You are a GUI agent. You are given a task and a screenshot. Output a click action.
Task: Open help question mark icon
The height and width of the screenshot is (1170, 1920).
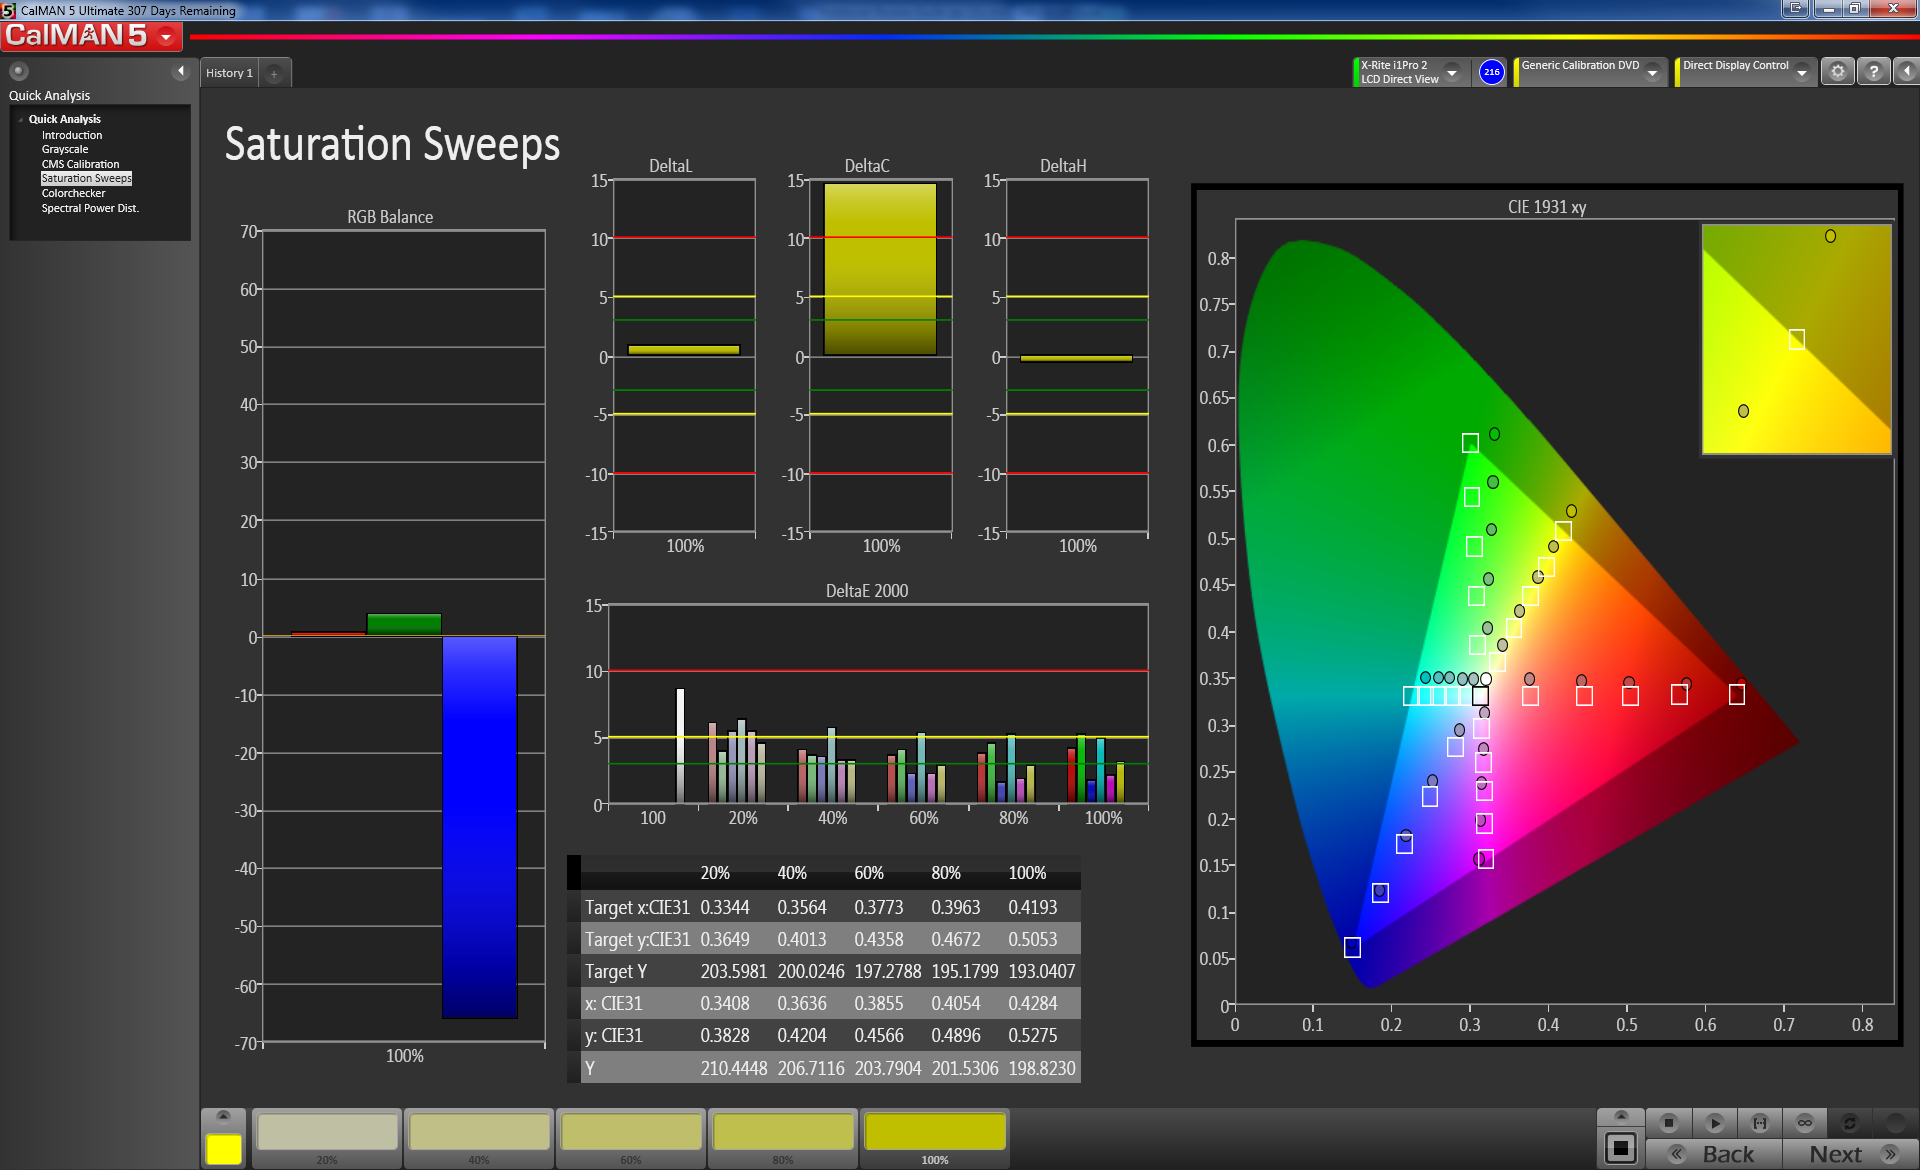tap(1873, 72)
